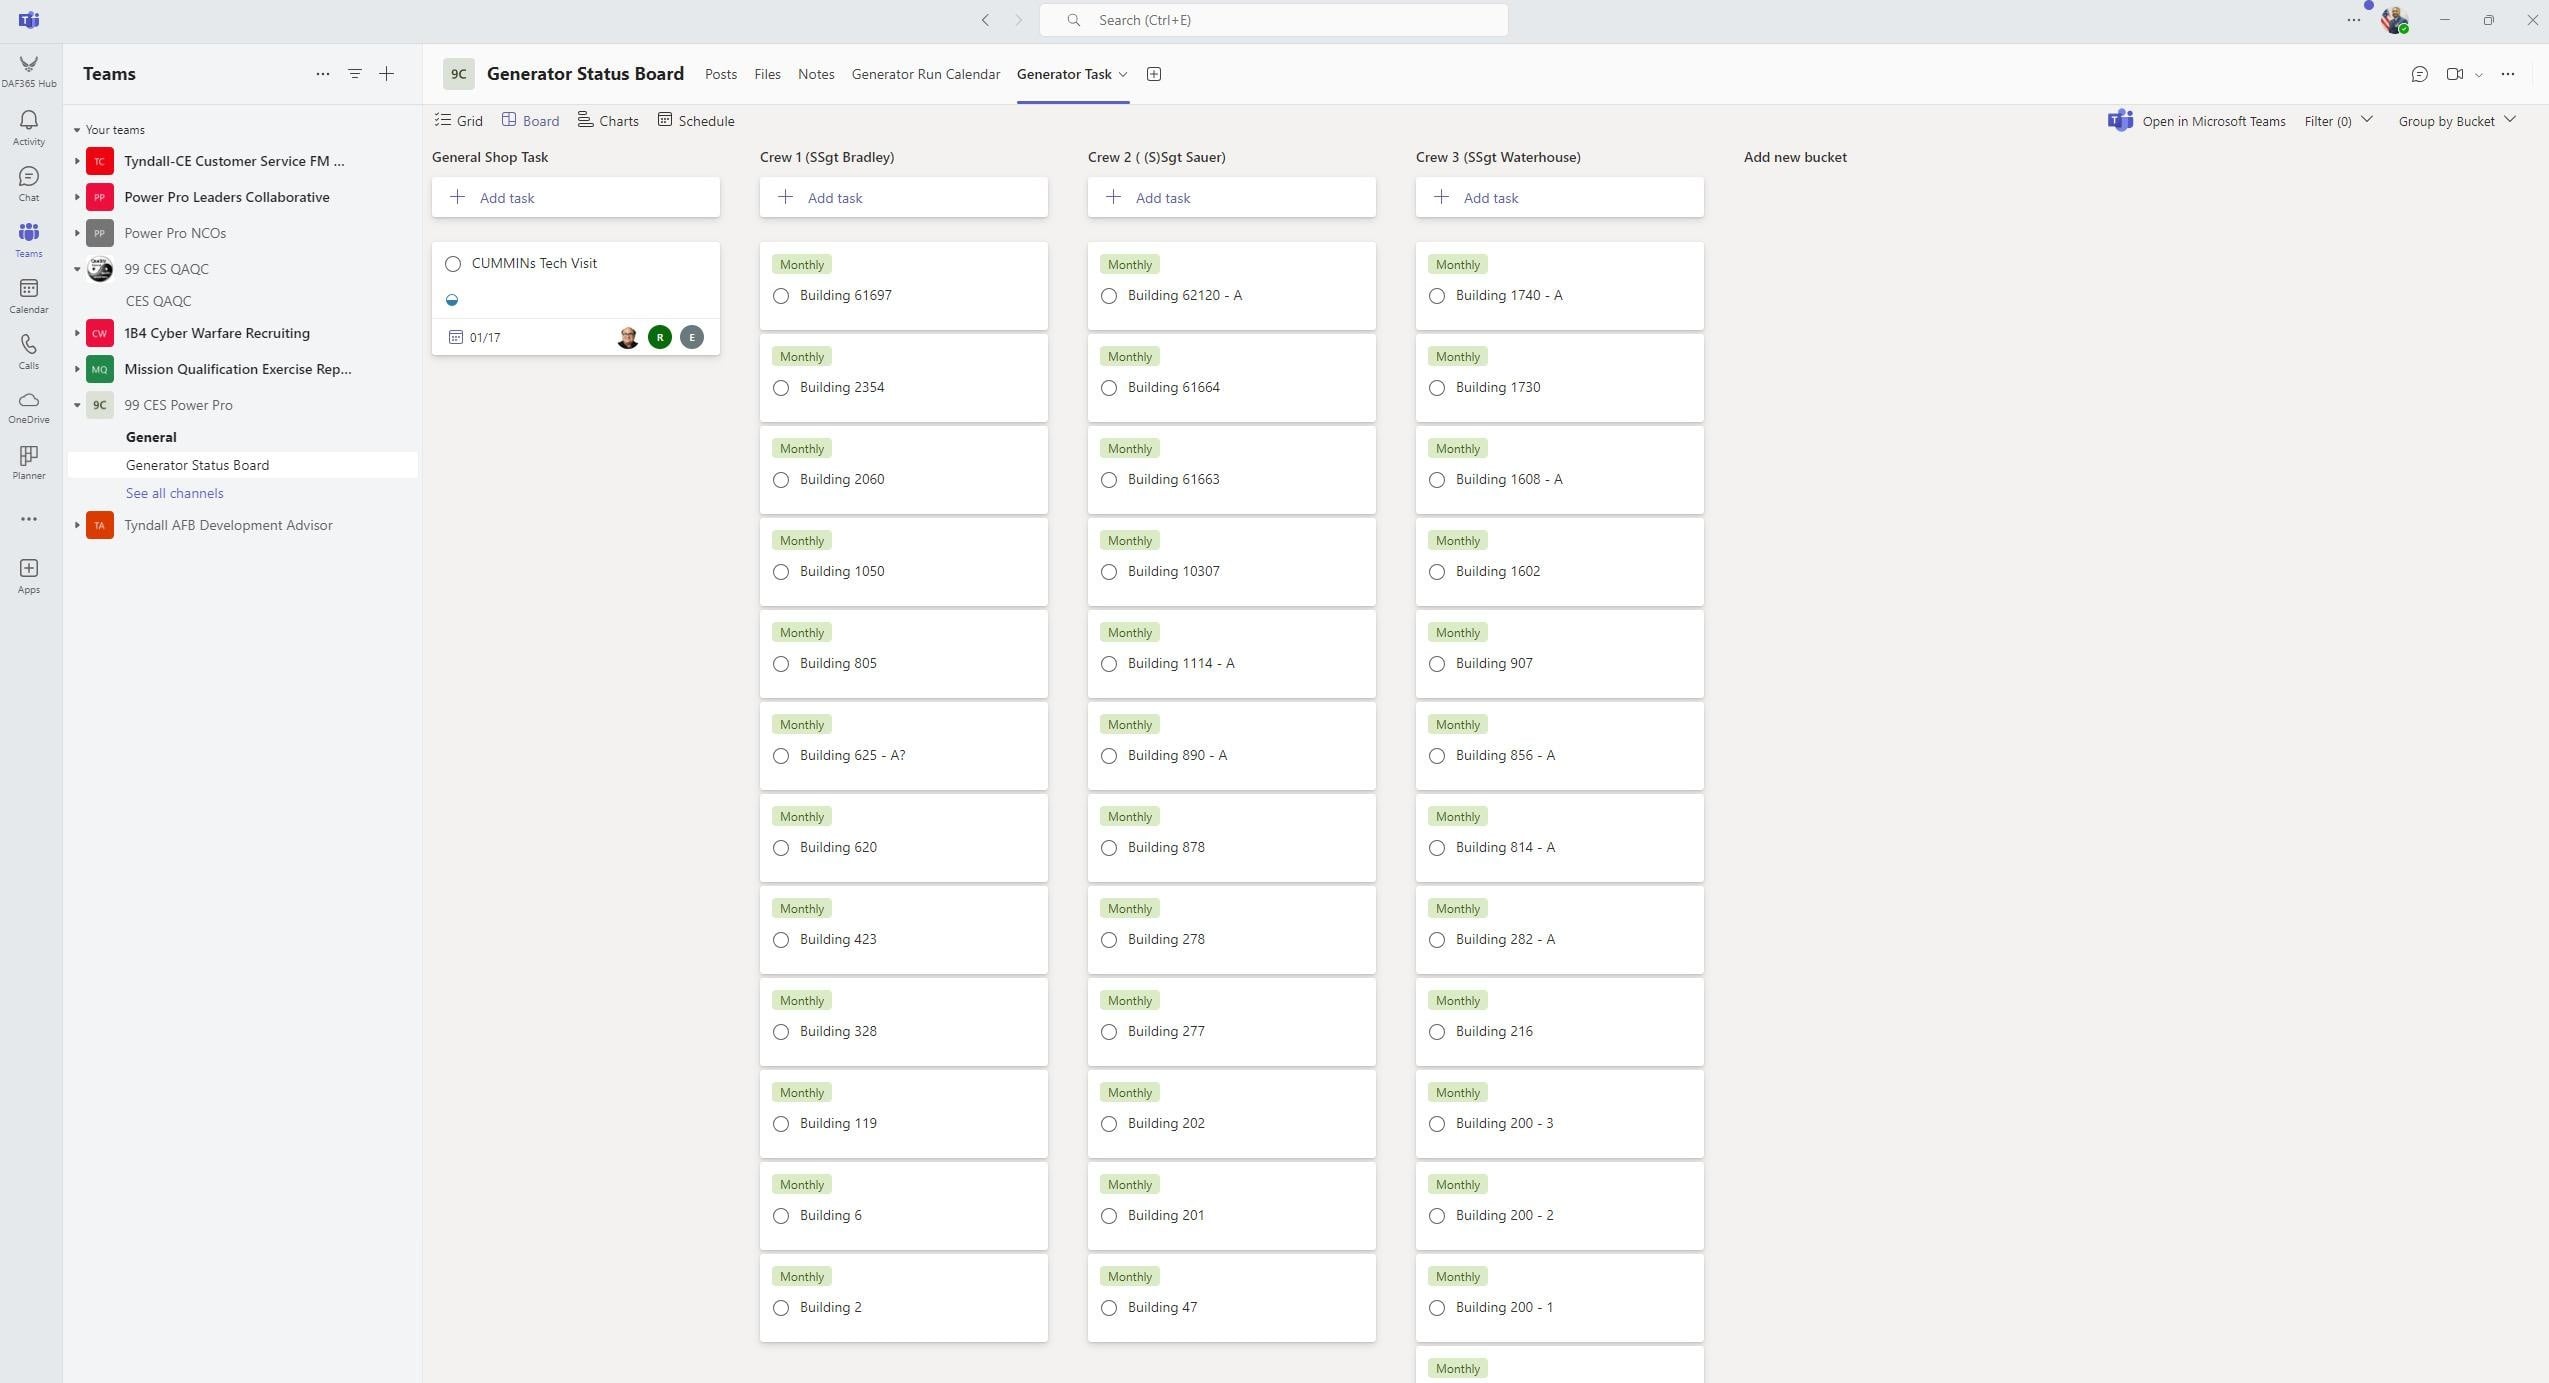The height and width of the screenshot is (1383, 2549).
Task: Open the Schedule view
Action: [x=696, y=121]
